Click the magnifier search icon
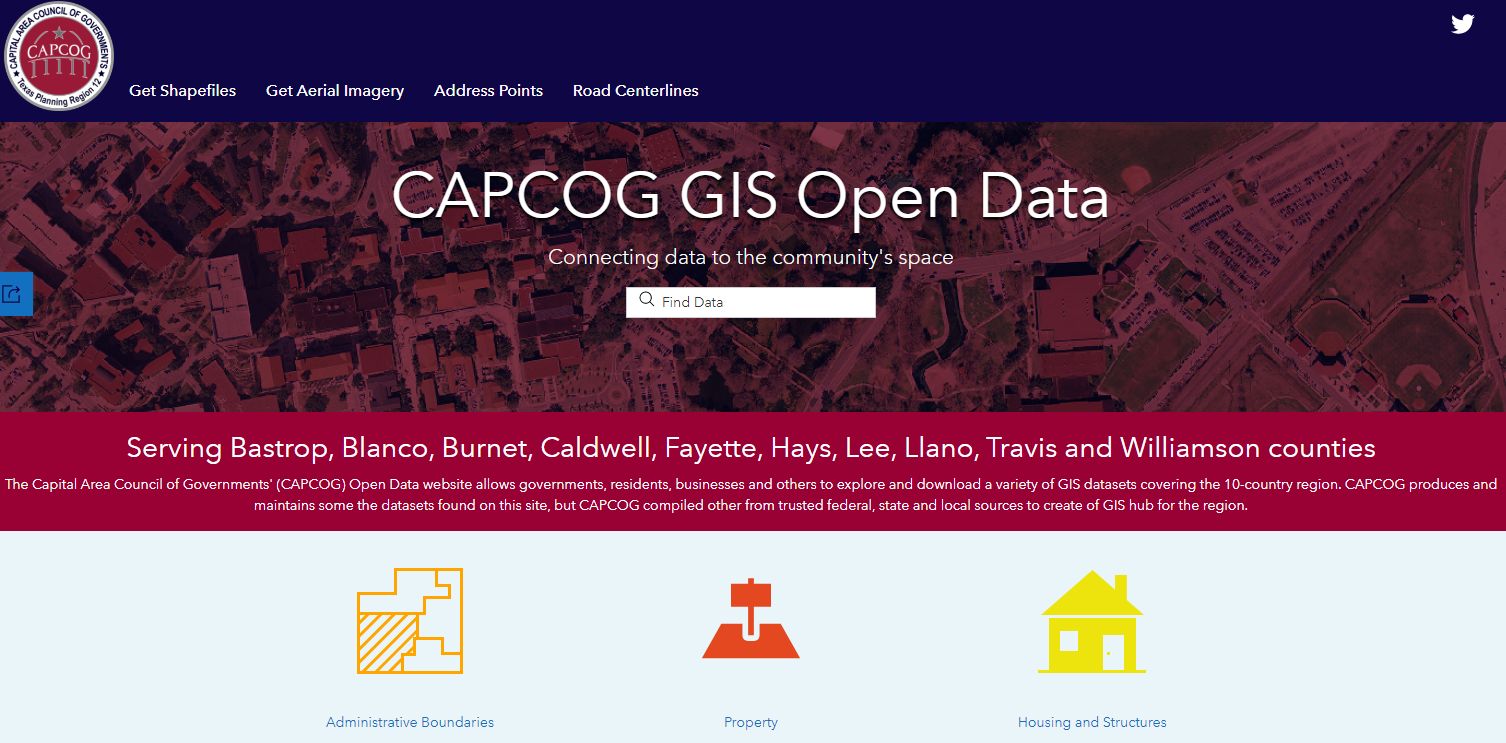1506x743 pixels. [646, 301]
